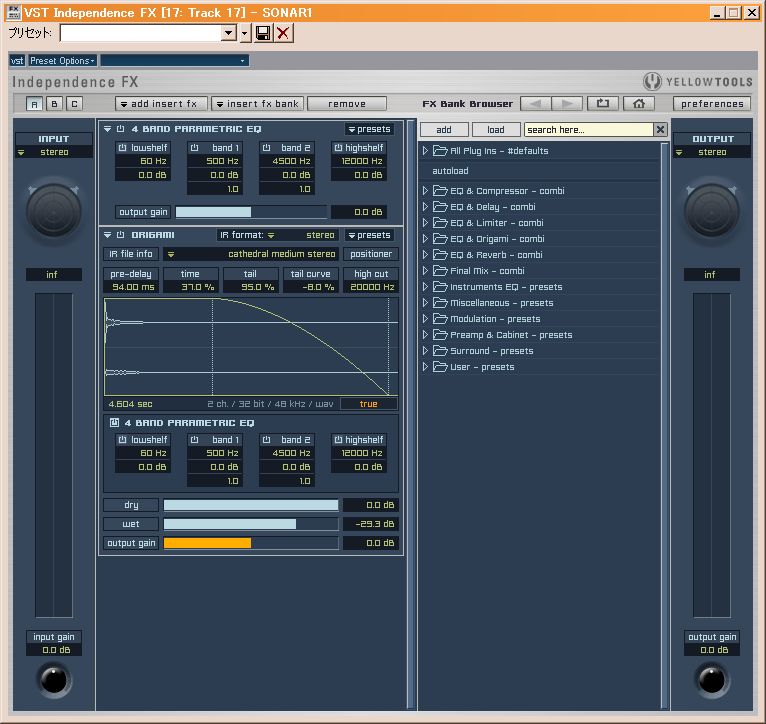This screenshot has width=766, height=724.
Task: Toggle band 2 in the lower EQ
Action: point(266,440)
